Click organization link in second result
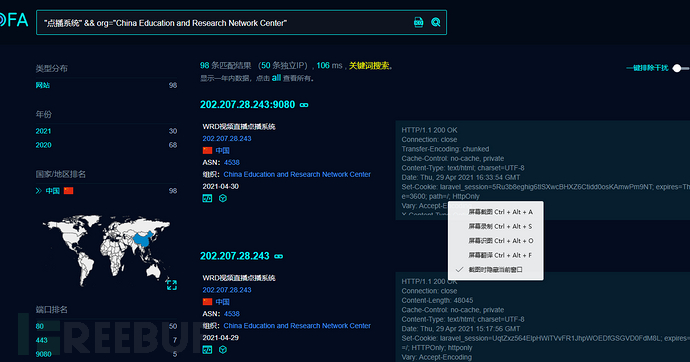This screenshot has height=362, width=690. 297,325
